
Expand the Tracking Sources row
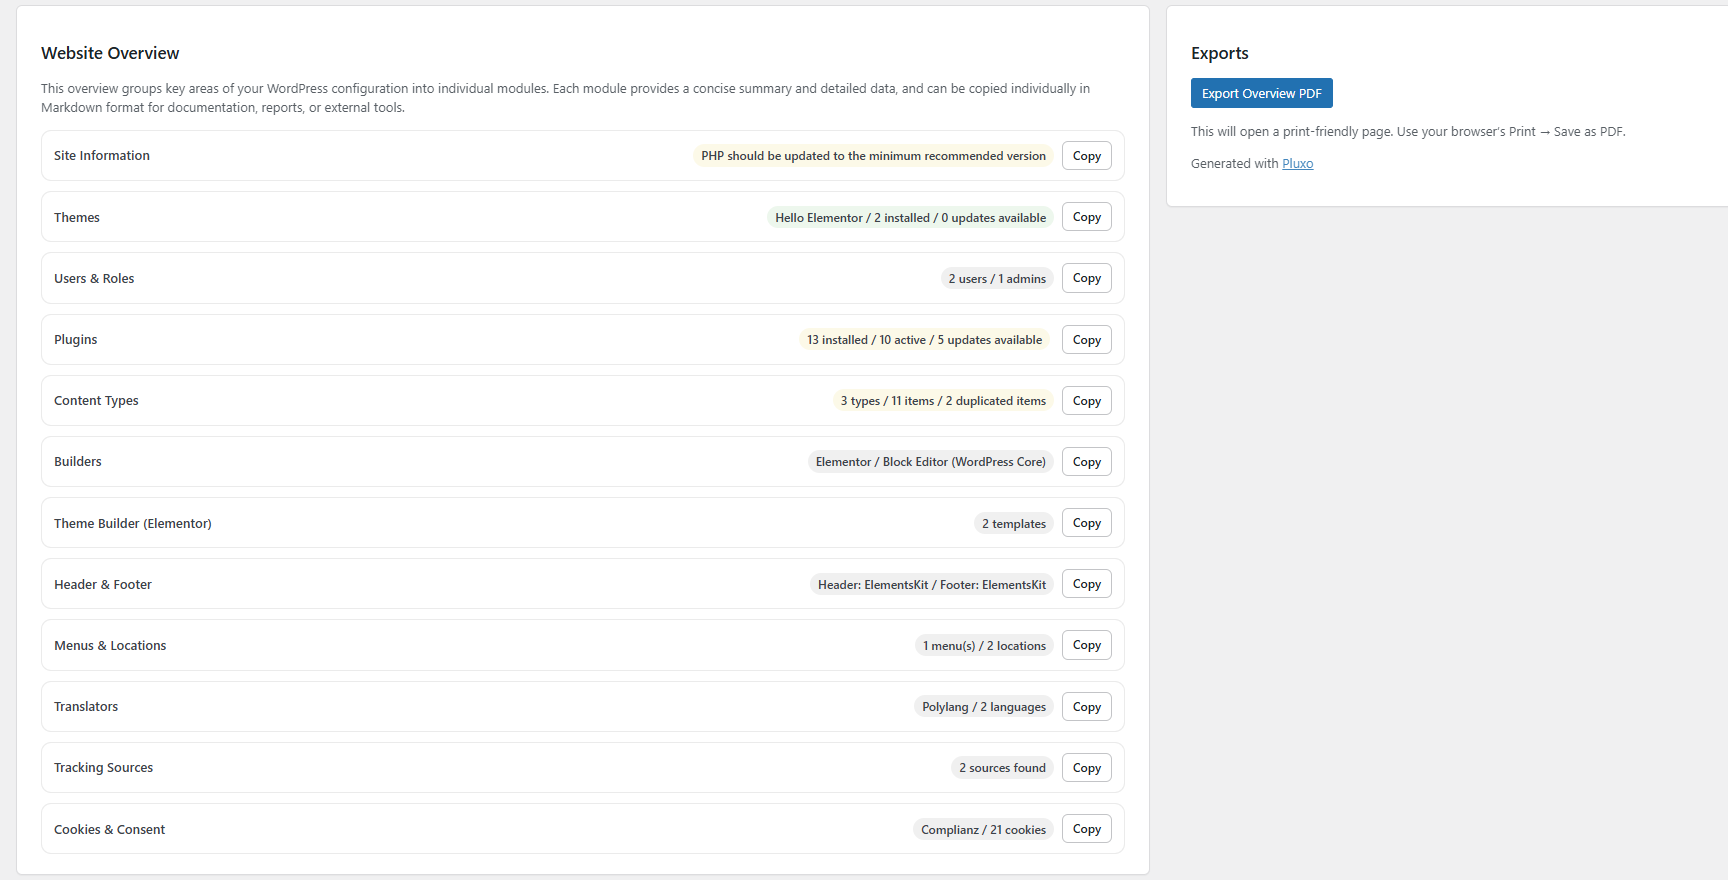point(104,768)
